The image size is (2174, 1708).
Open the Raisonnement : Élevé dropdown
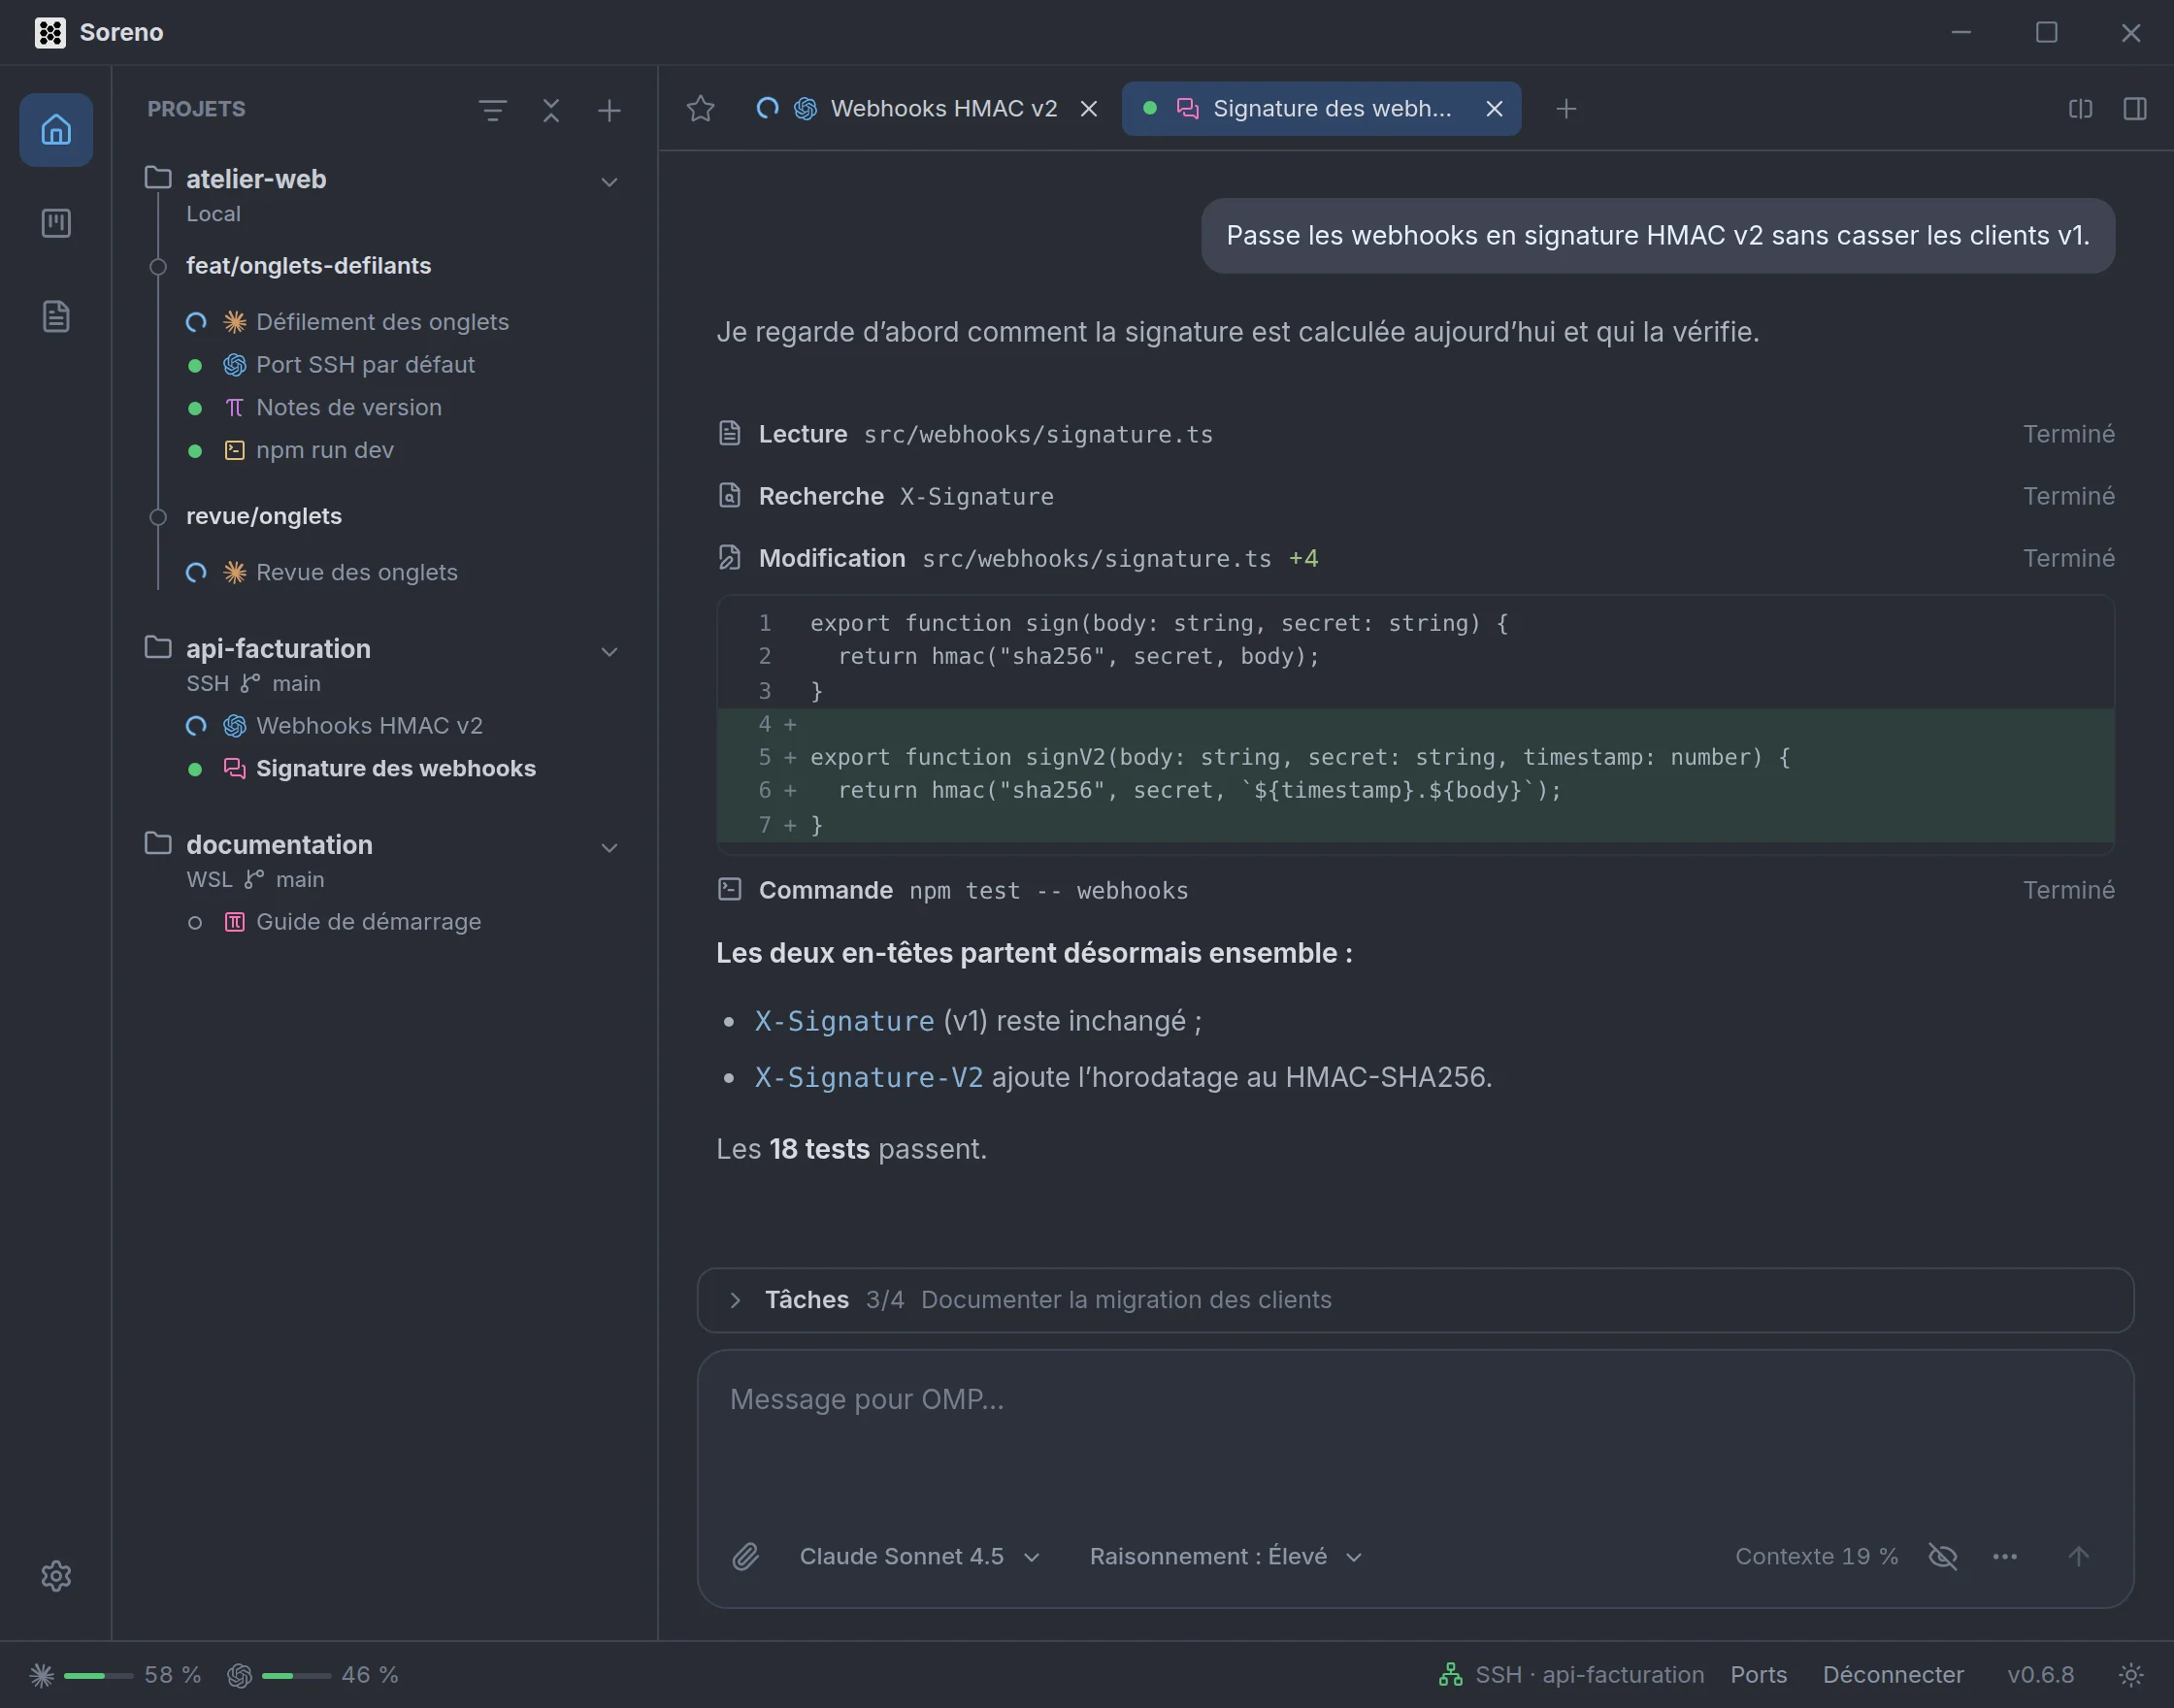[1225, 1556]
